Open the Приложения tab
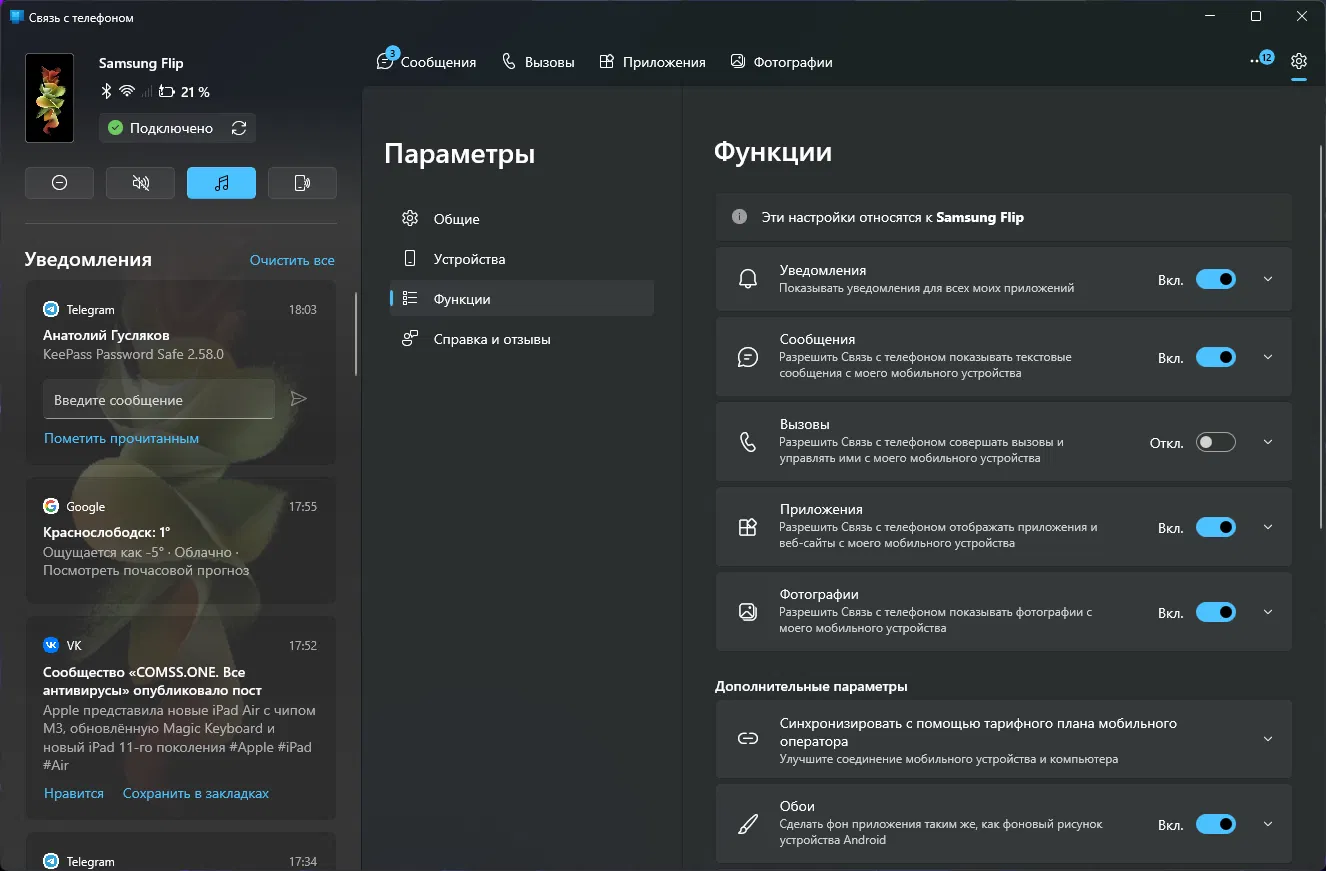 click(x=652, y=61)
